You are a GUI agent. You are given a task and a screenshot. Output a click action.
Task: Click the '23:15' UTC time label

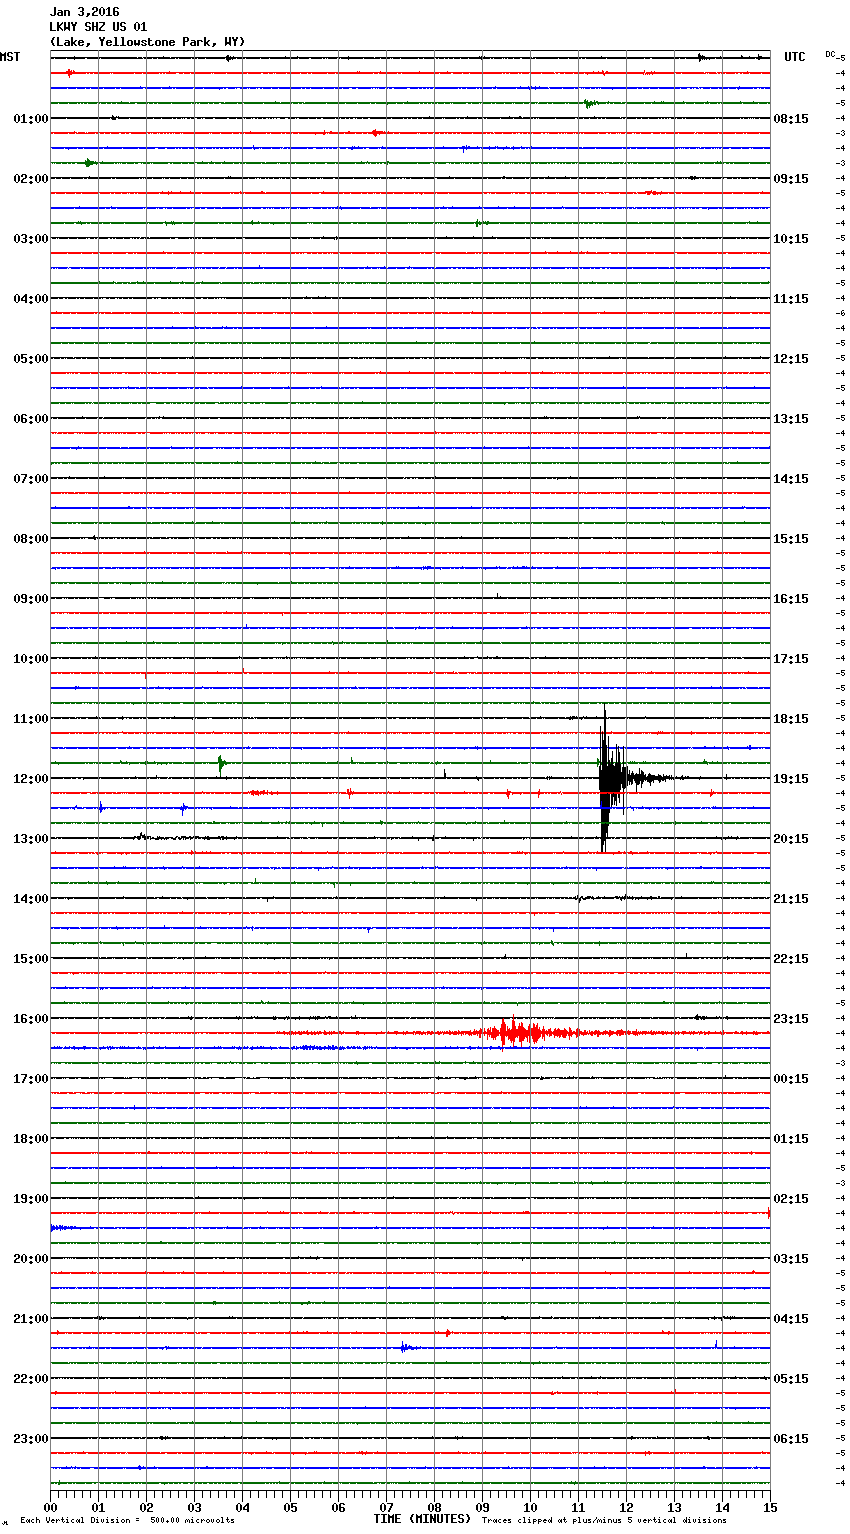pos(791,1019)
